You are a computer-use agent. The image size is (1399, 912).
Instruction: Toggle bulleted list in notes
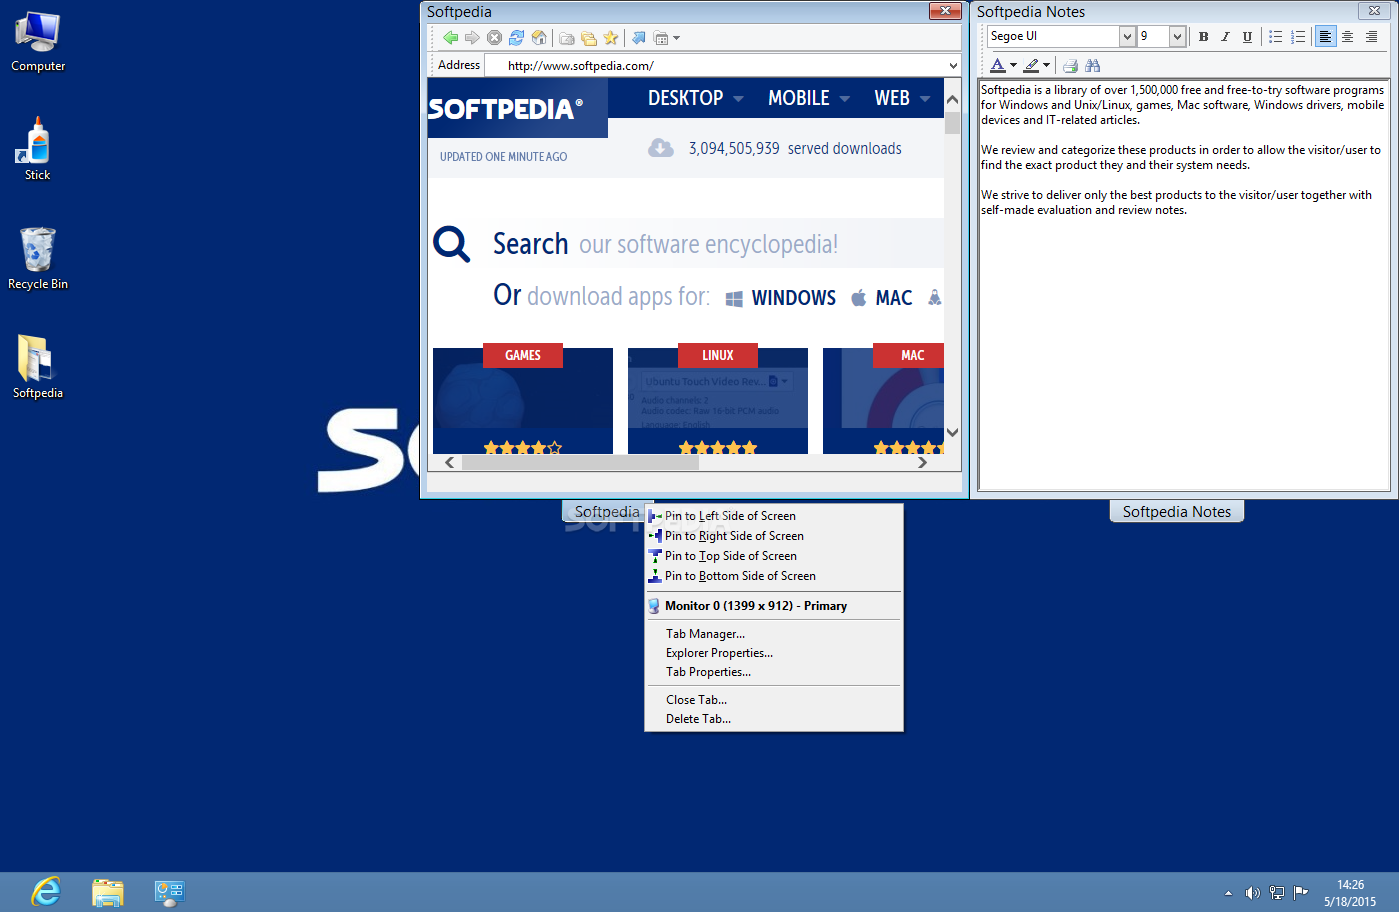pyautogui.click(x=1276, y=37)
